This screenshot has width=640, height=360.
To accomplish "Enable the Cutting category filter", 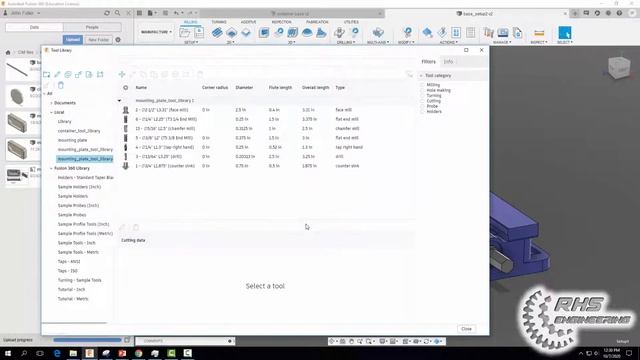I will pos(422,101).
